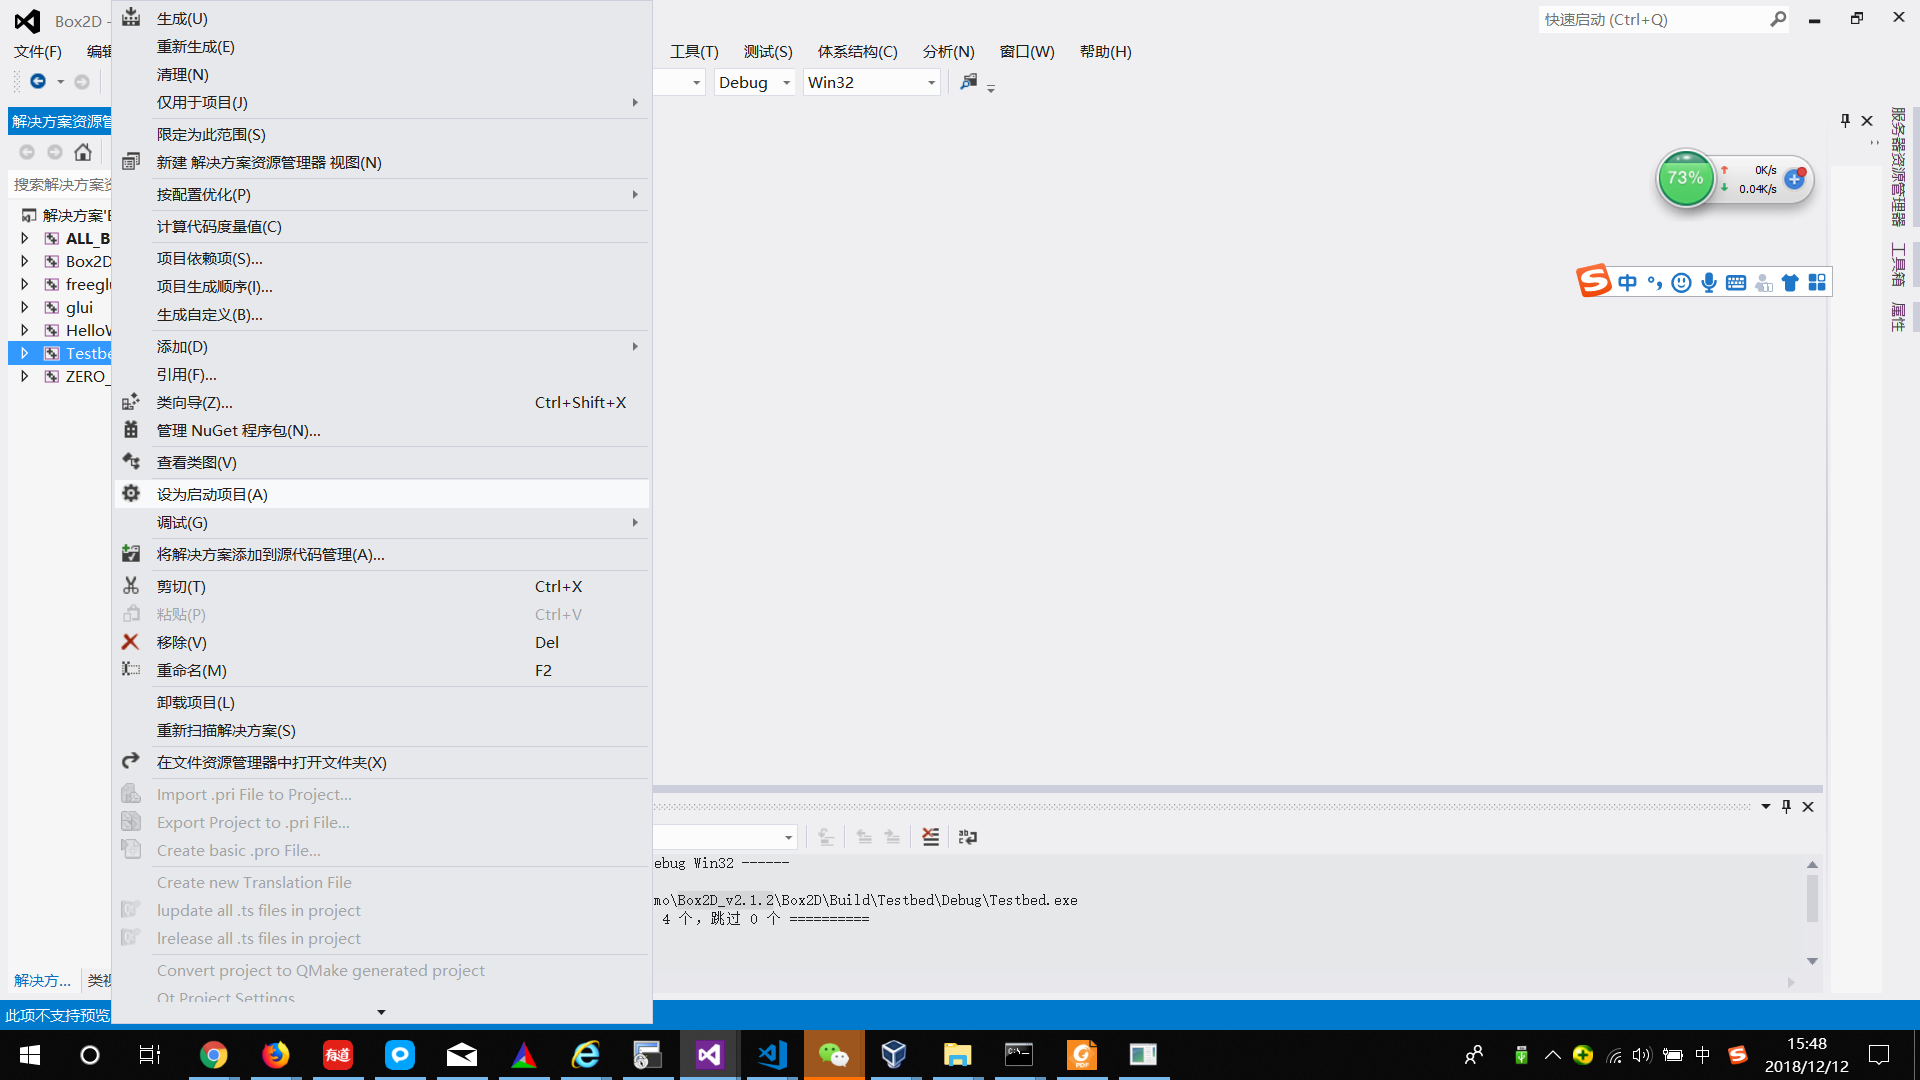The height and width of the screenshot is (1080, 1920).
Task: Open Visual Studio Code from taskbar
Action: tap(772, 1054)
